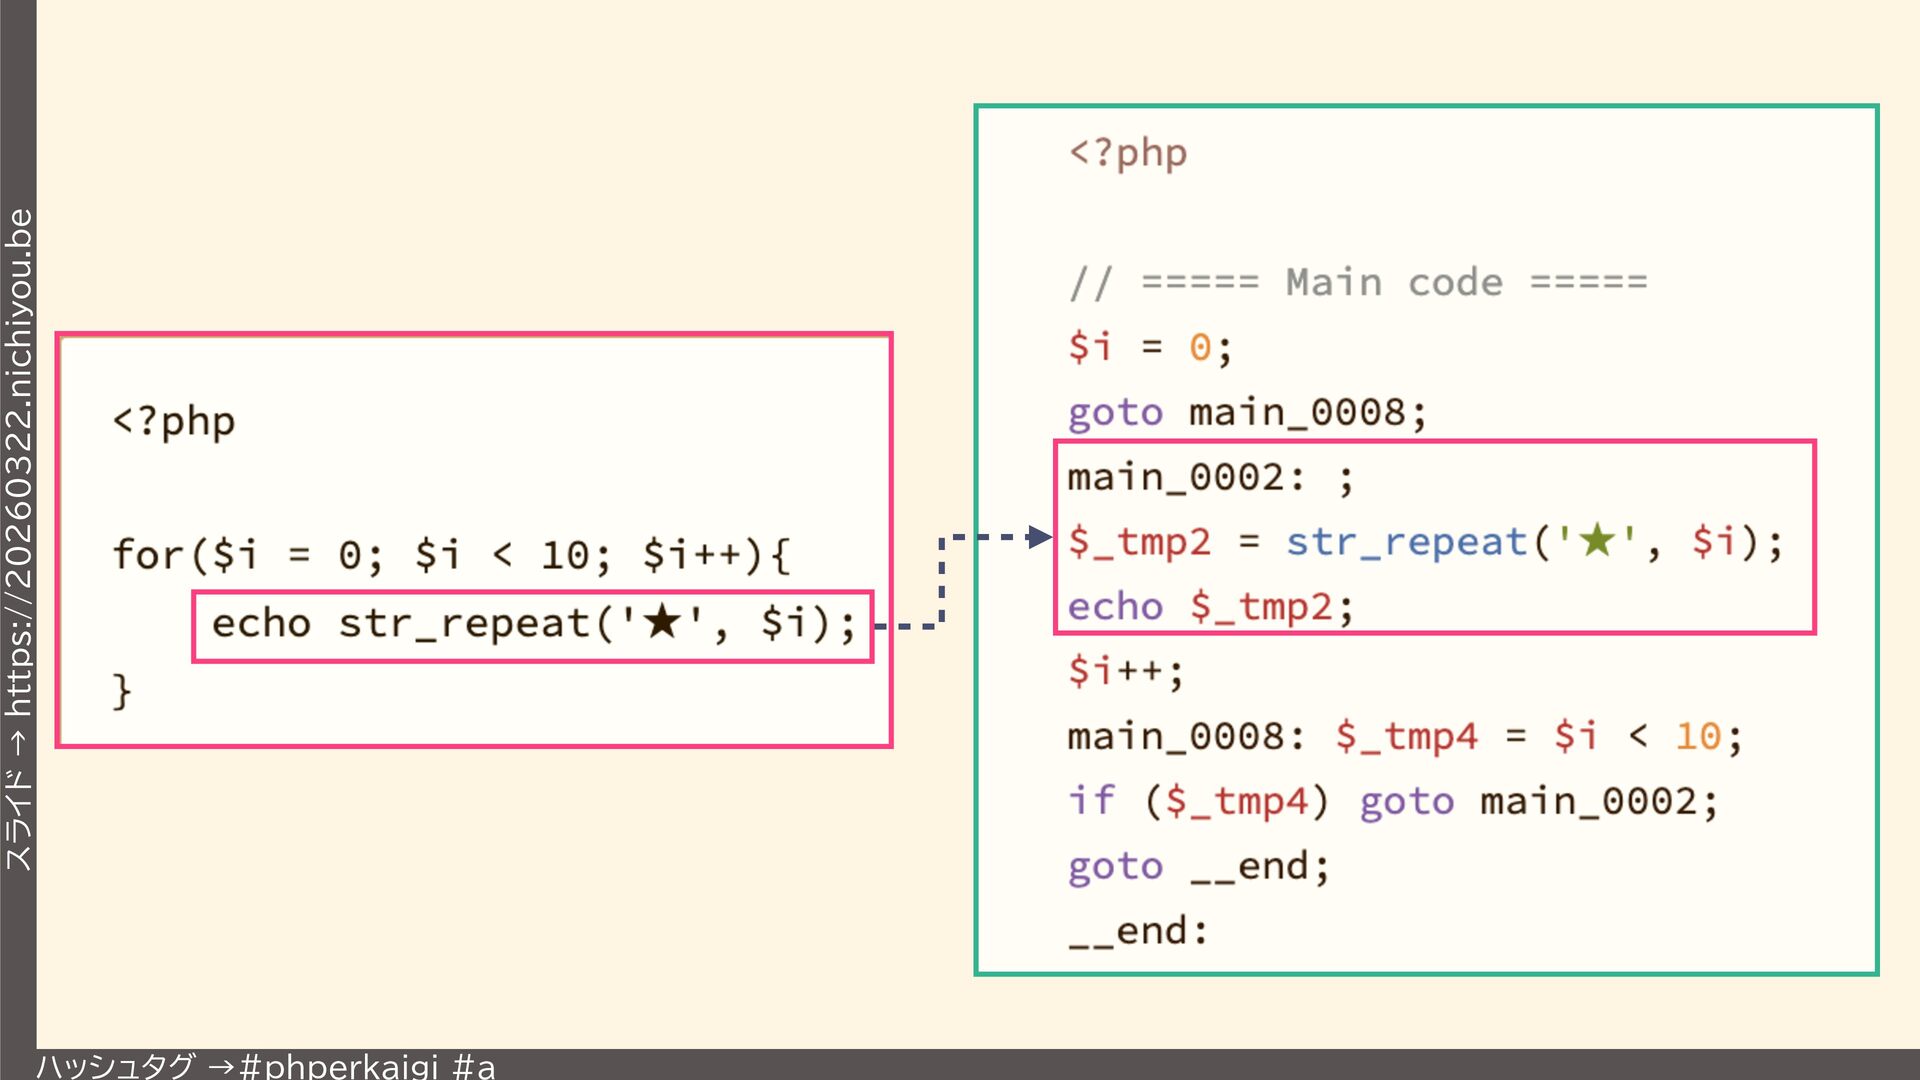Click the Main code comment line
The image size is (1920, 1080).
(1357, 283)
